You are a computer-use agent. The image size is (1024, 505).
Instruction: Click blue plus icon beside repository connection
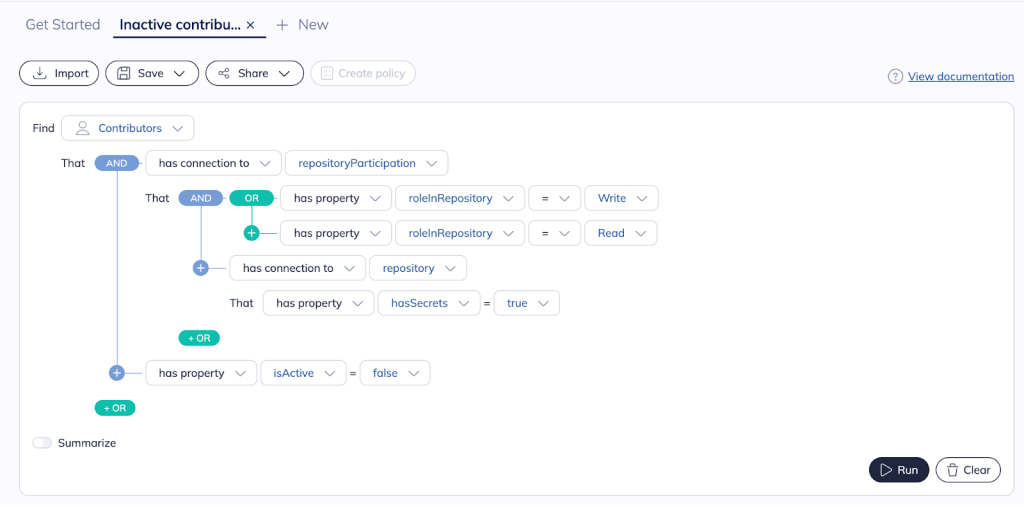click(200, 268)
